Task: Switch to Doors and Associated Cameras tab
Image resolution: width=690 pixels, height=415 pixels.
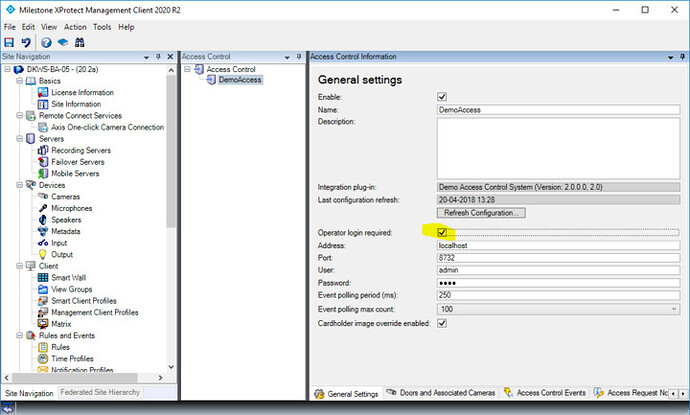Action: tap(441, 393)
